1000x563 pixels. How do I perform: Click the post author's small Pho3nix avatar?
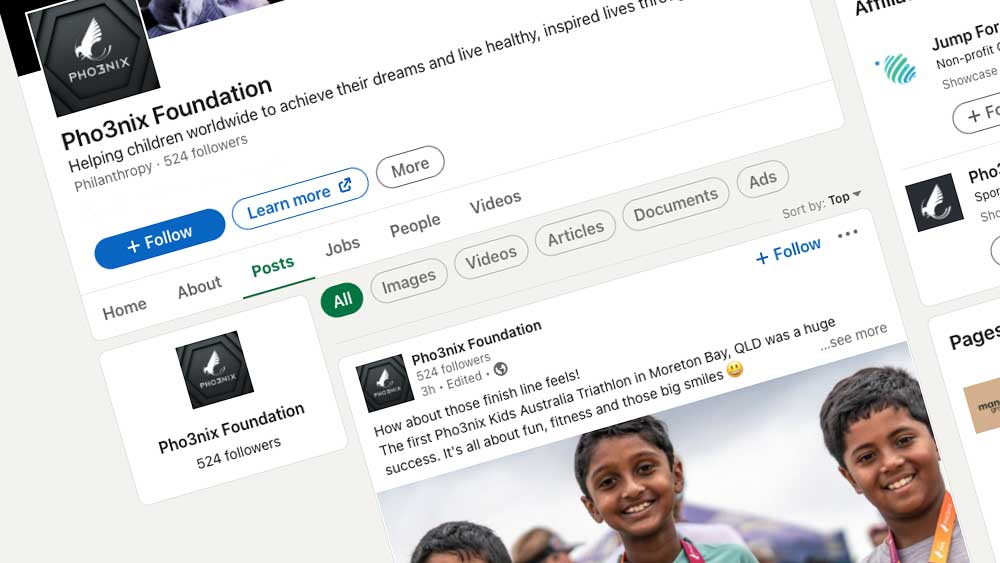point(385,383)
